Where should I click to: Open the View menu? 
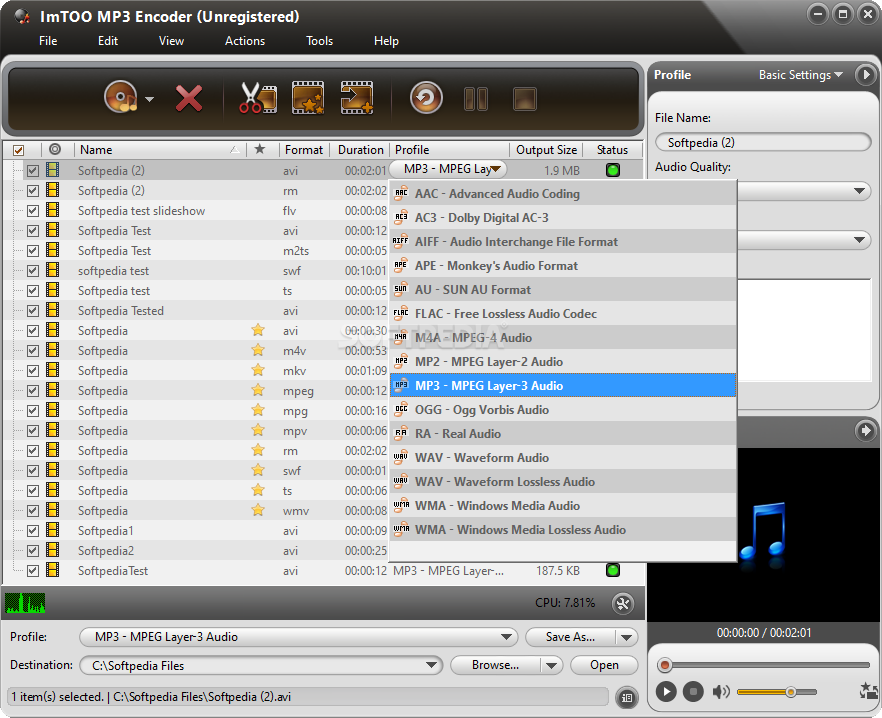[x=171, y=41]
